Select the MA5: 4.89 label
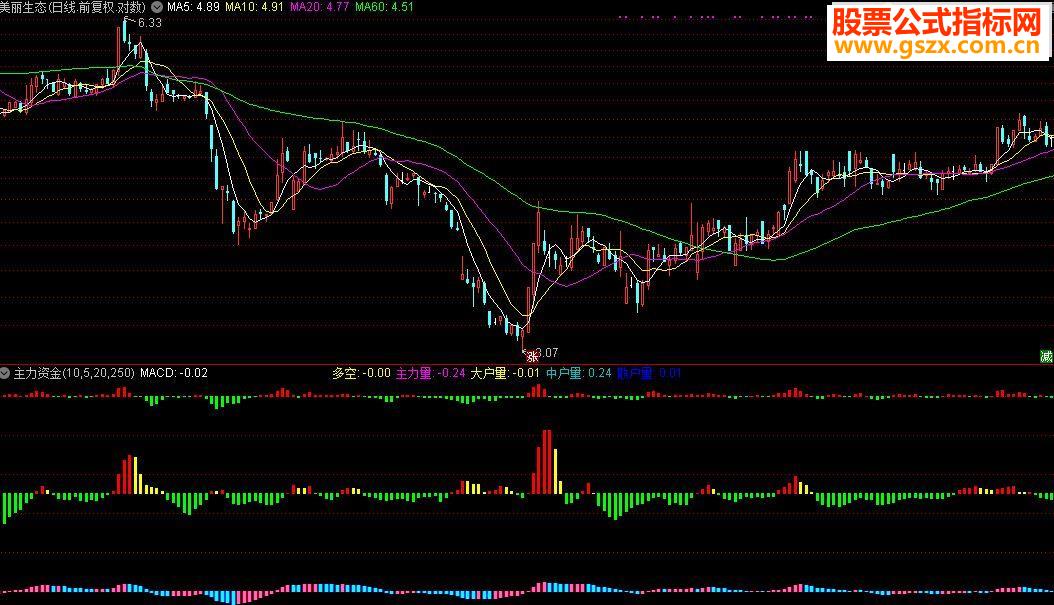Screen dimensions: 1054x605 click(x=193, y=7)
